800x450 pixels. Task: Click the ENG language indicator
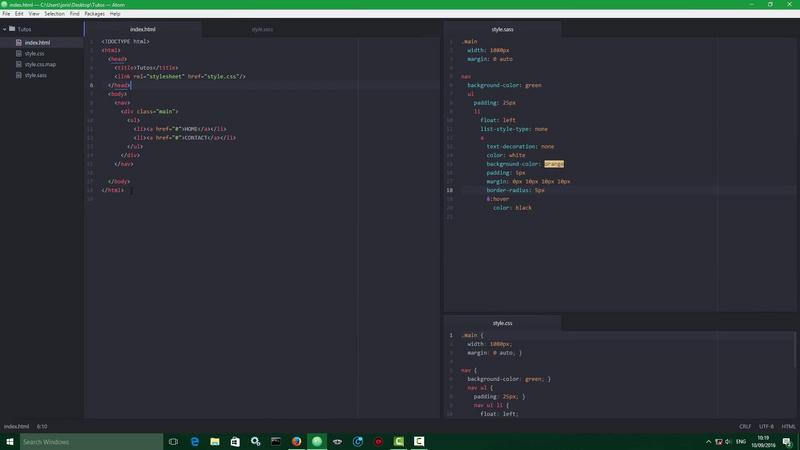pos(741,442)
